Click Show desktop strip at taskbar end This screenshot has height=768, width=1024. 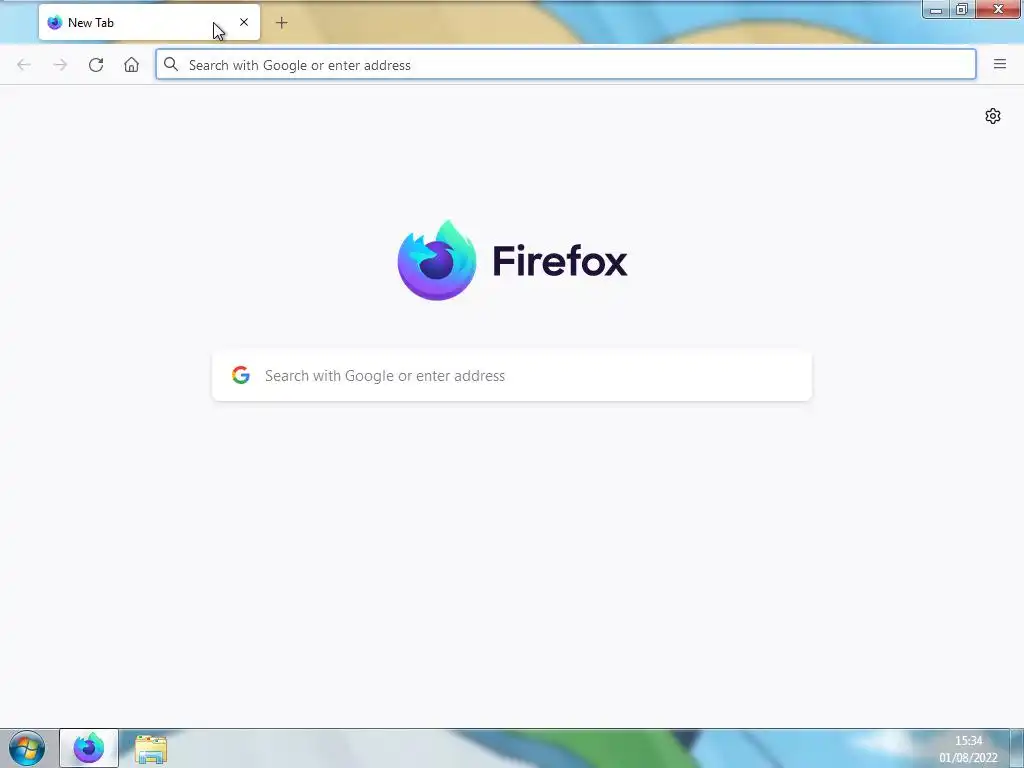1017,748
